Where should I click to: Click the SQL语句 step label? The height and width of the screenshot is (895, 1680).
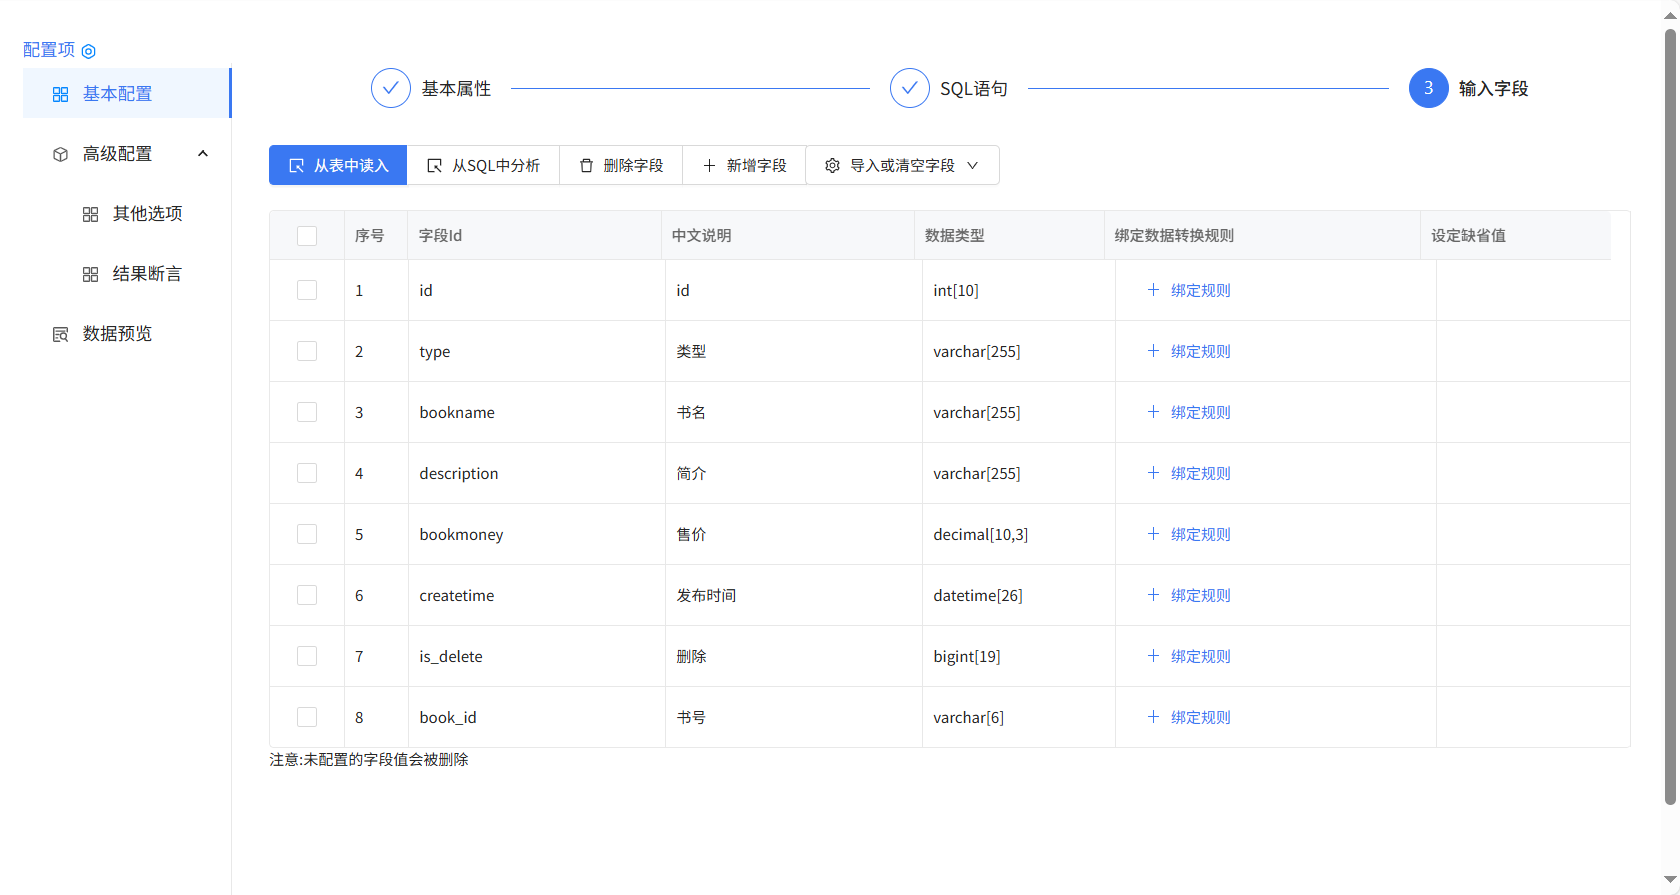974,89
